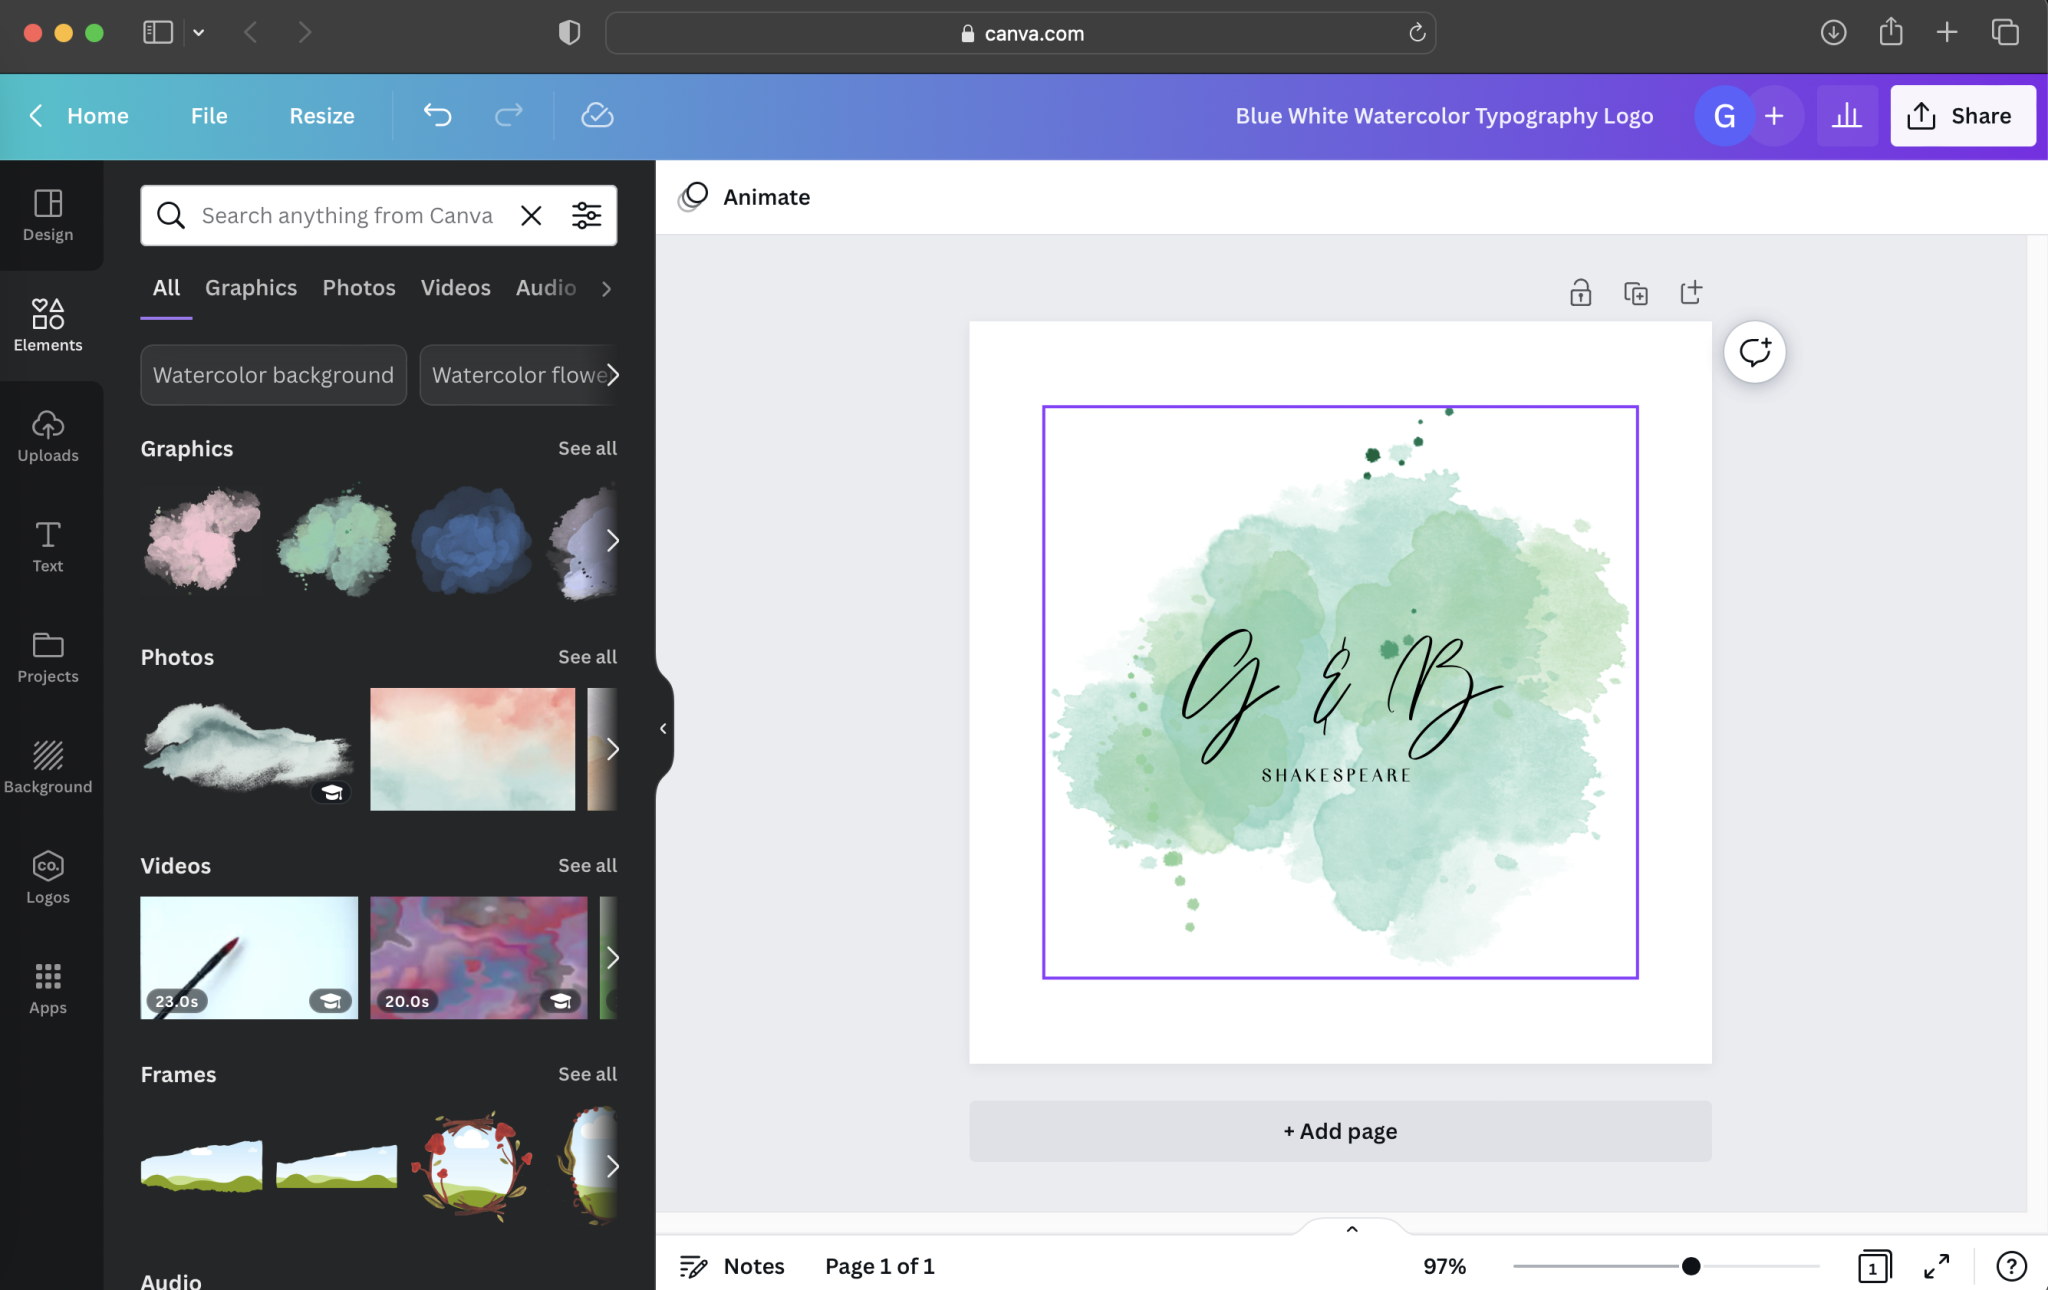Click the insights bar chart icon
The height and width of the screenshot is (1290, 2048).
point(1846,116)
